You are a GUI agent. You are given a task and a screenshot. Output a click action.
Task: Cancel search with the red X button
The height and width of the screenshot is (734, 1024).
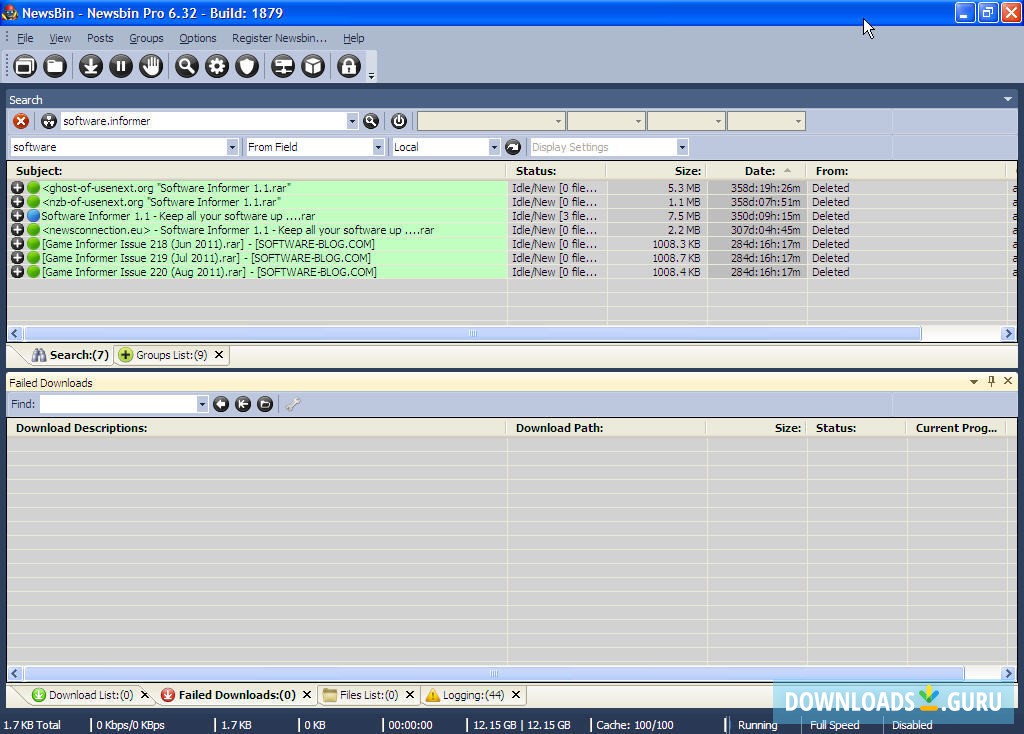pos(19,121)
